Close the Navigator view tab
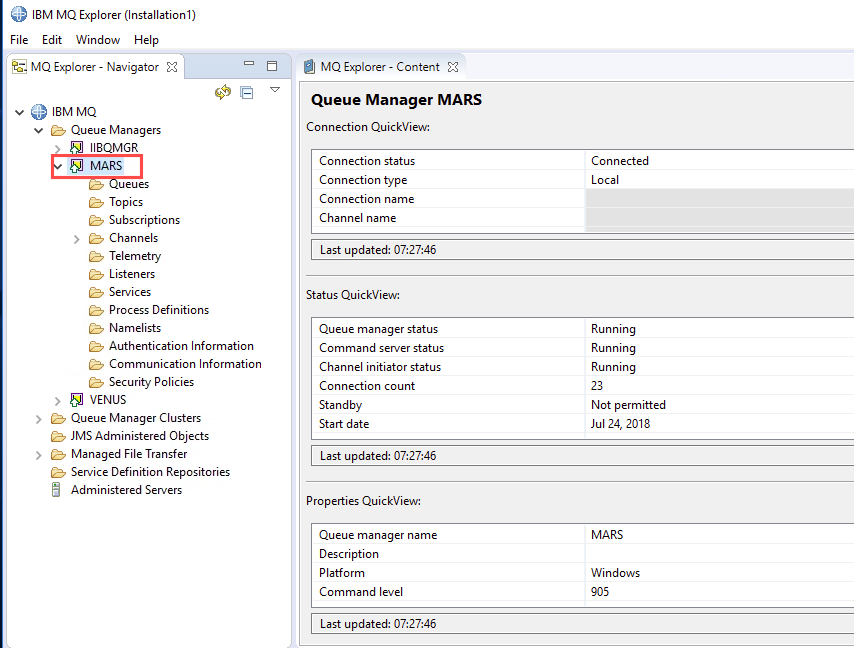Image resolution: width=854 pixels, height=648 pixels. point(172,67)
